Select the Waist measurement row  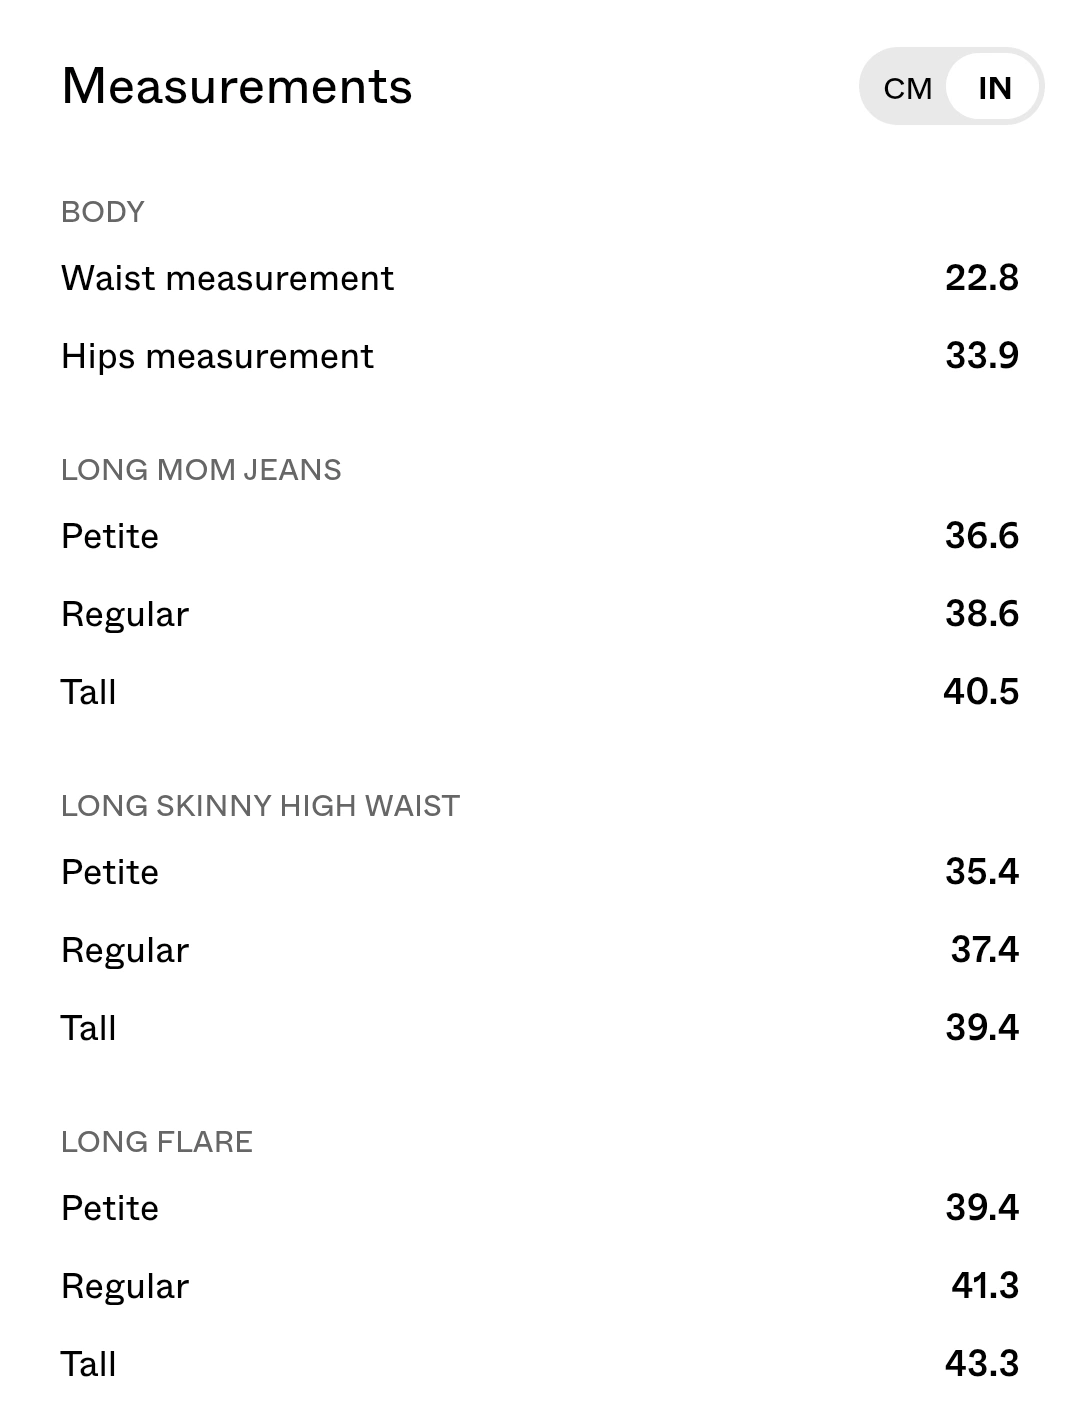540,278
